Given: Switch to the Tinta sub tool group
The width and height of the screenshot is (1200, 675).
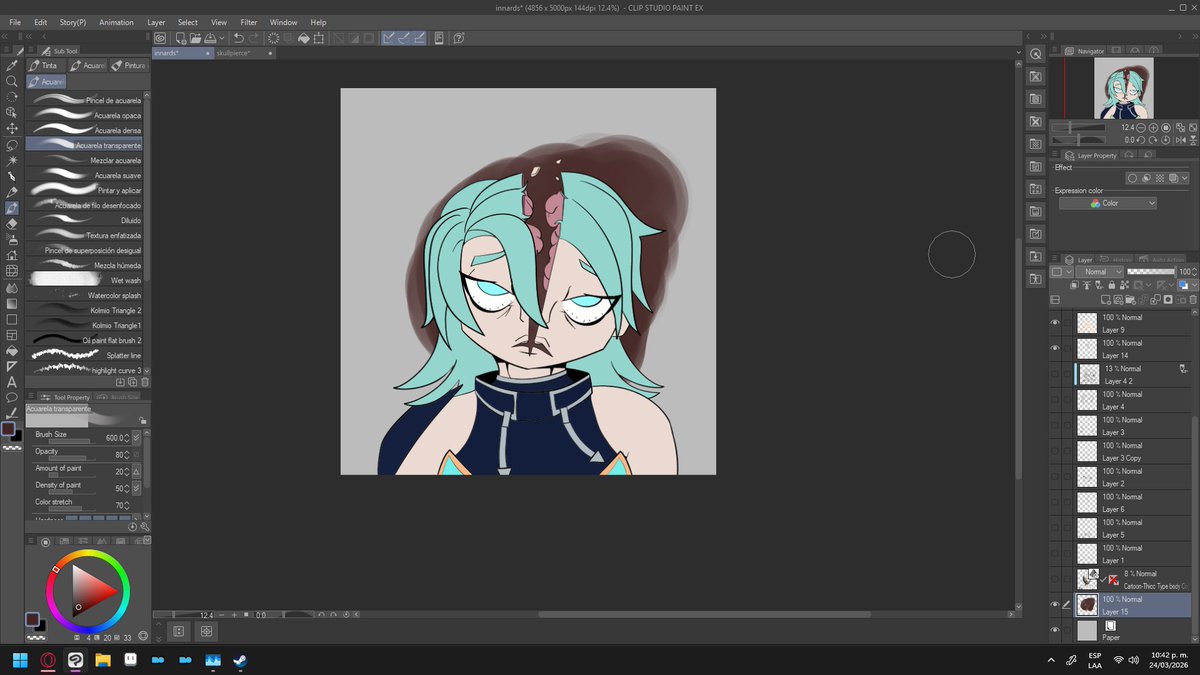Looking at the screenshot, I should 44,65.
